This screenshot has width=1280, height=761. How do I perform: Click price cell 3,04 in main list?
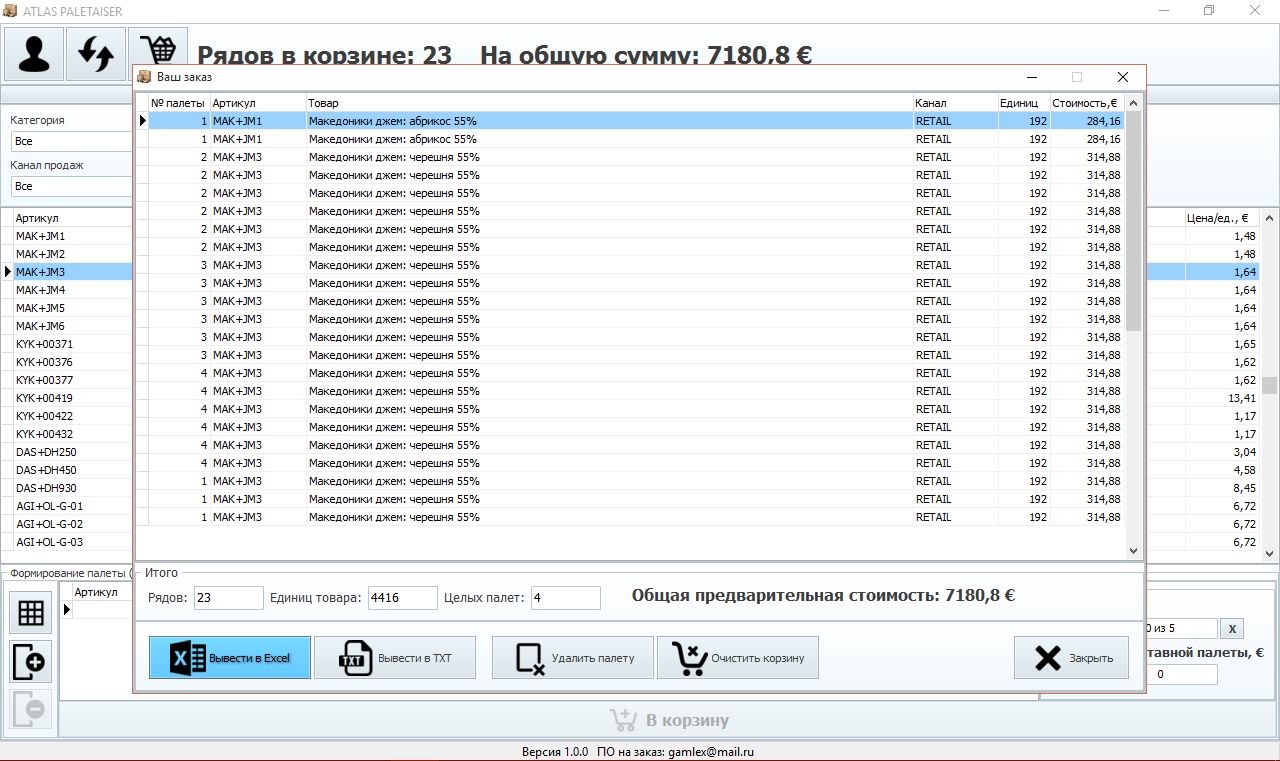pyautogui.click(x=1222, y=452)
